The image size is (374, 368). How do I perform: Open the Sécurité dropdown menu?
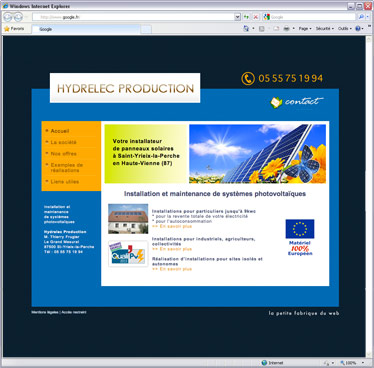click(324, 29)
